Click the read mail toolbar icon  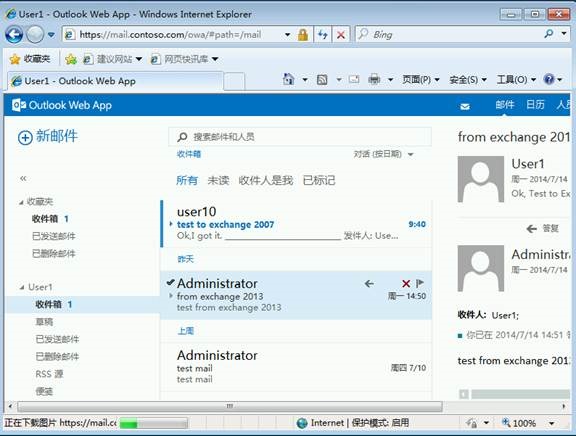(354, 79)
